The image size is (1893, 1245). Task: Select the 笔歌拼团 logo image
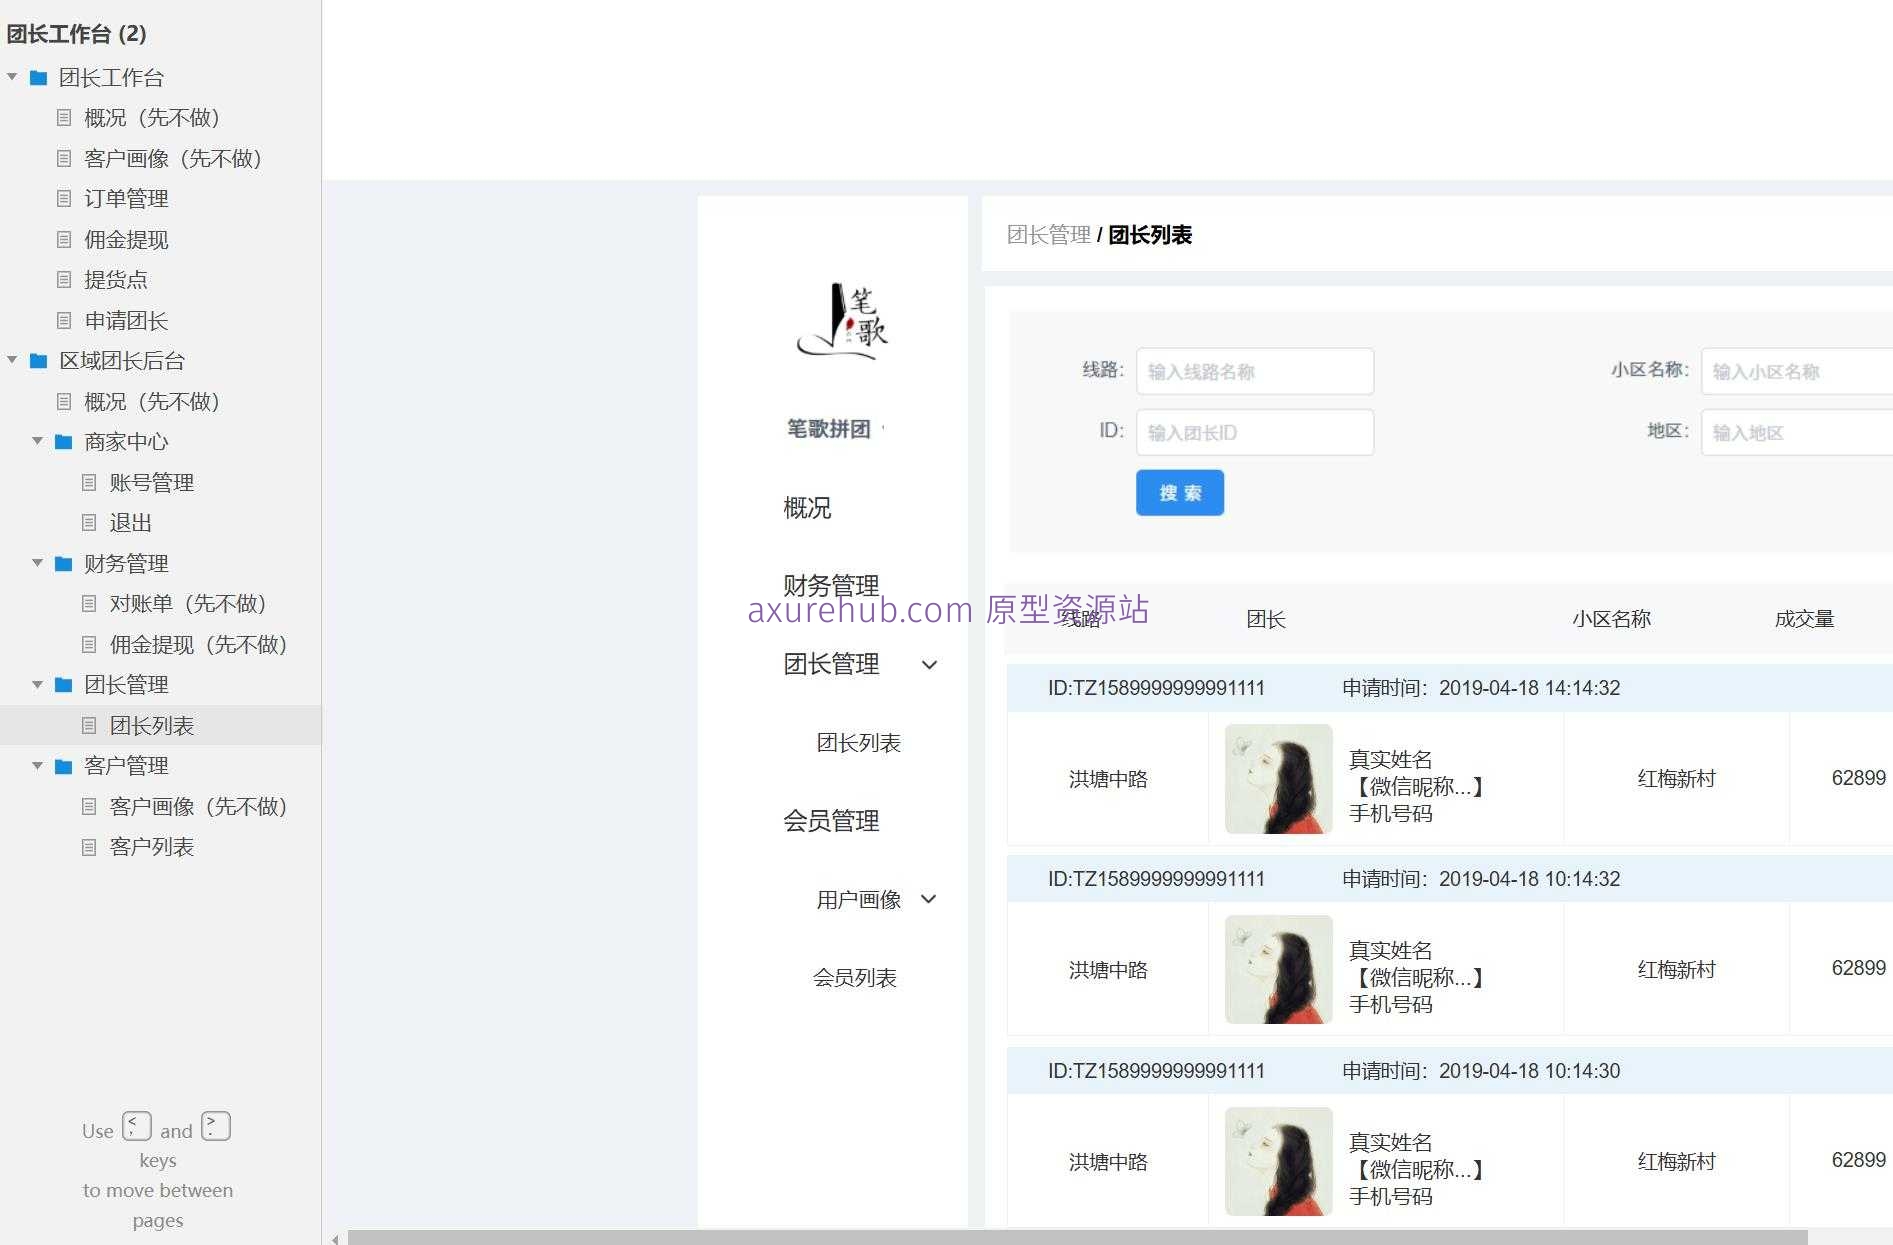(843, 322)
